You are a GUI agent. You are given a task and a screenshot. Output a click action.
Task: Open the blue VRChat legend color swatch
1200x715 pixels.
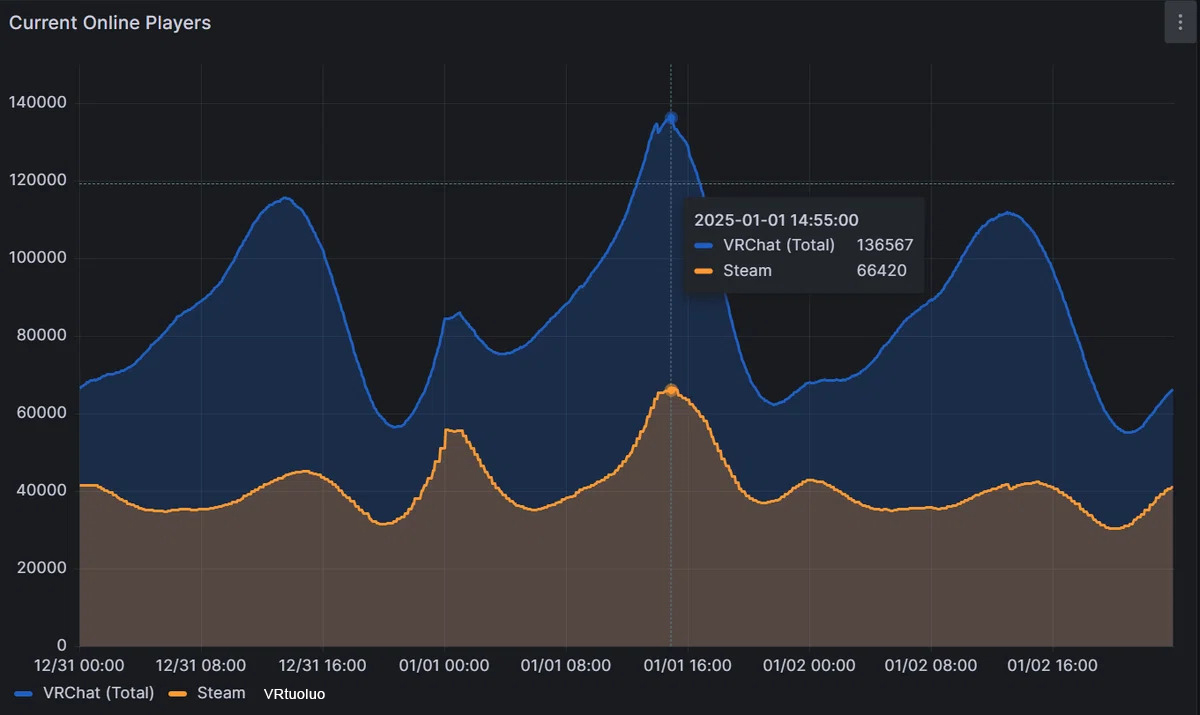click(x=24, y=693)
